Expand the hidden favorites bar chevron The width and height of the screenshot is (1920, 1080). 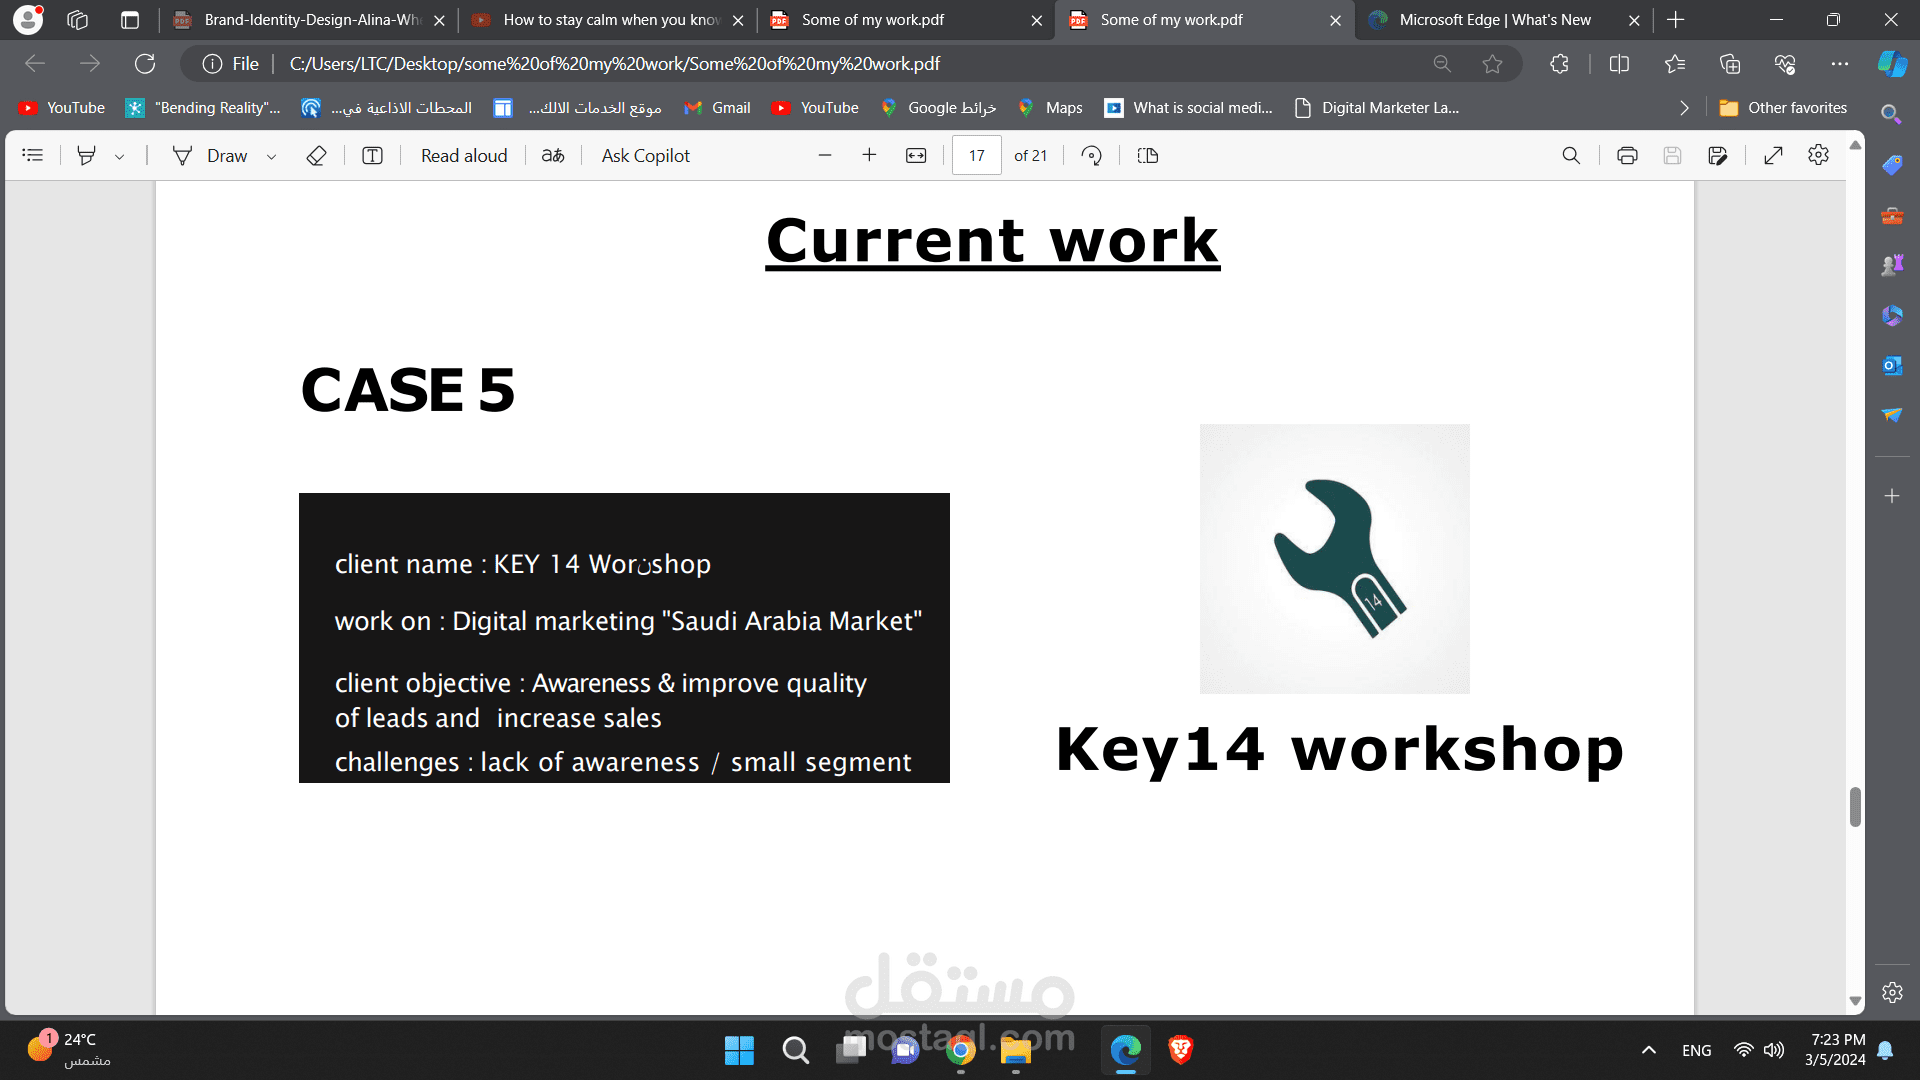[x=1684, y=108]
